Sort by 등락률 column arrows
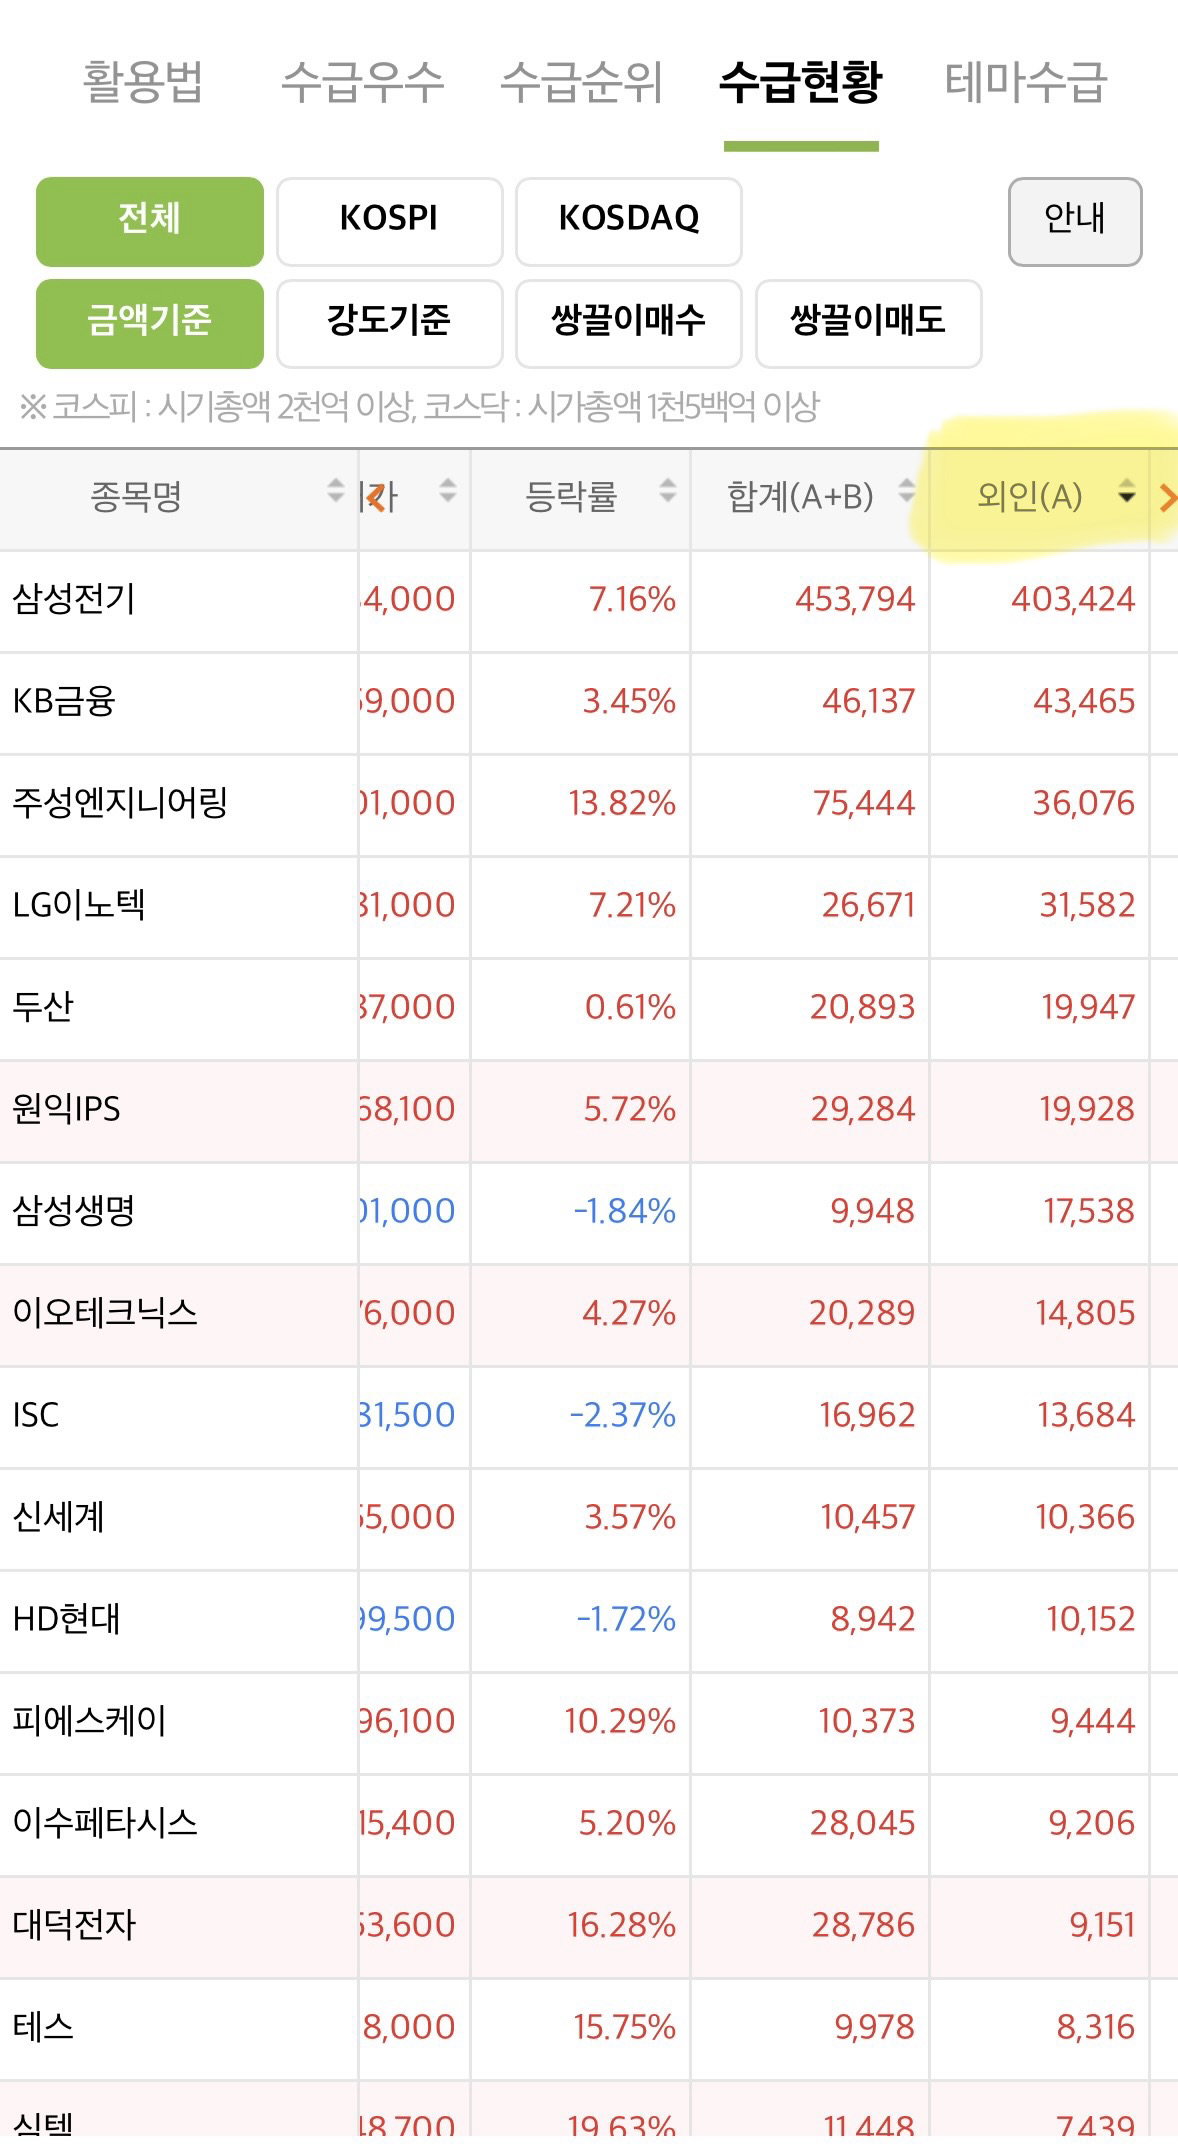This screenshot has width=1178, height=2145. click(x=667, y=491)
